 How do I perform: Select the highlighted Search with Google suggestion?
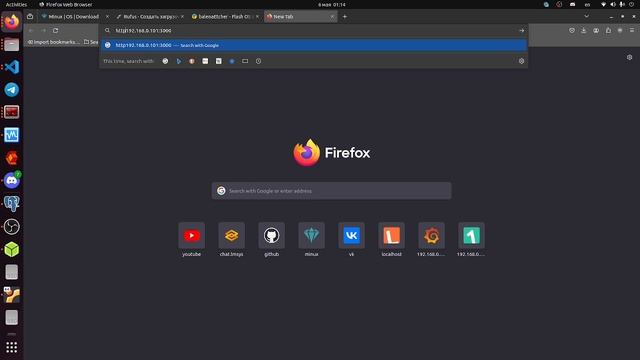(x=313, y=45)
